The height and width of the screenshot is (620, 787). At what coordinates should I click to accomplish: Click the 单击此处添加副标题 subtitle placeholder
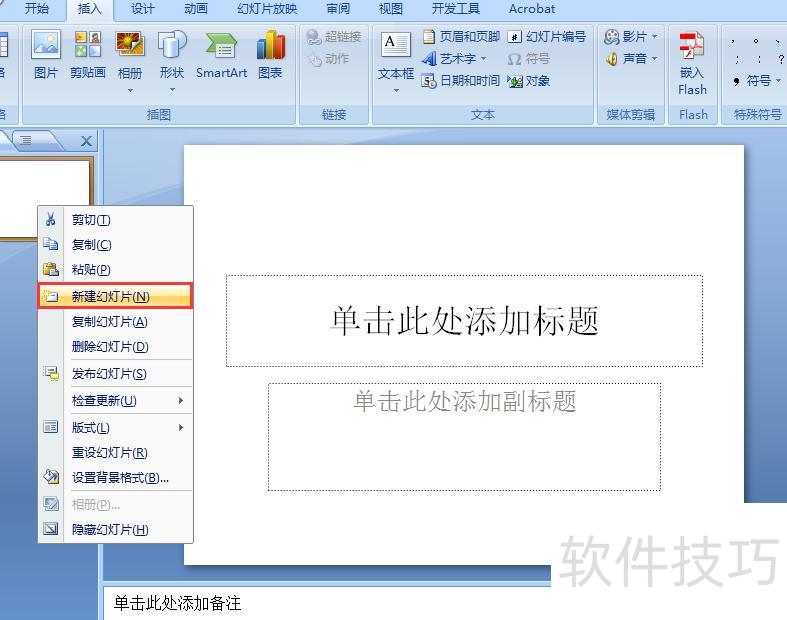(464, 437)
